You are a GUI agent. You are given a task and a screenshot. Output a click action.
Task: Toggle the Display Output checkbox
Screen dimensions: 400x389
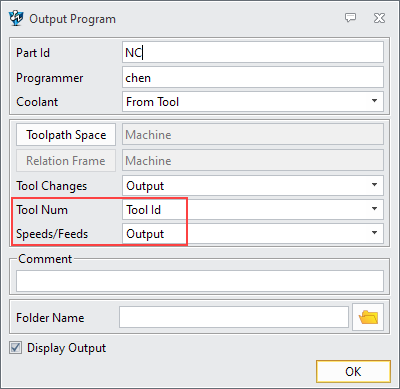point(15,348)
